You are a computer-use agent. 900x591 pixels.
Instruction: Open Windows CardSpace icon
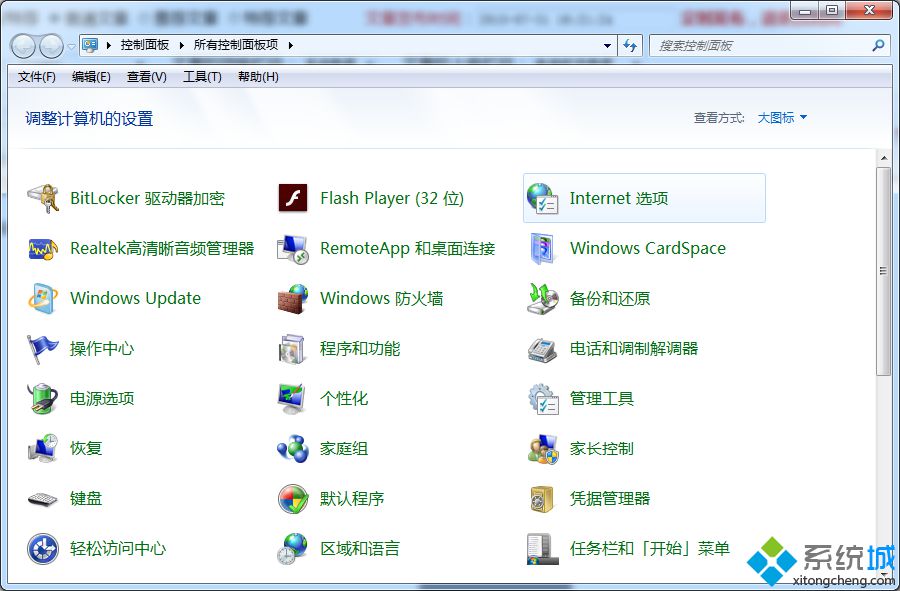click(x=542, y=248)
